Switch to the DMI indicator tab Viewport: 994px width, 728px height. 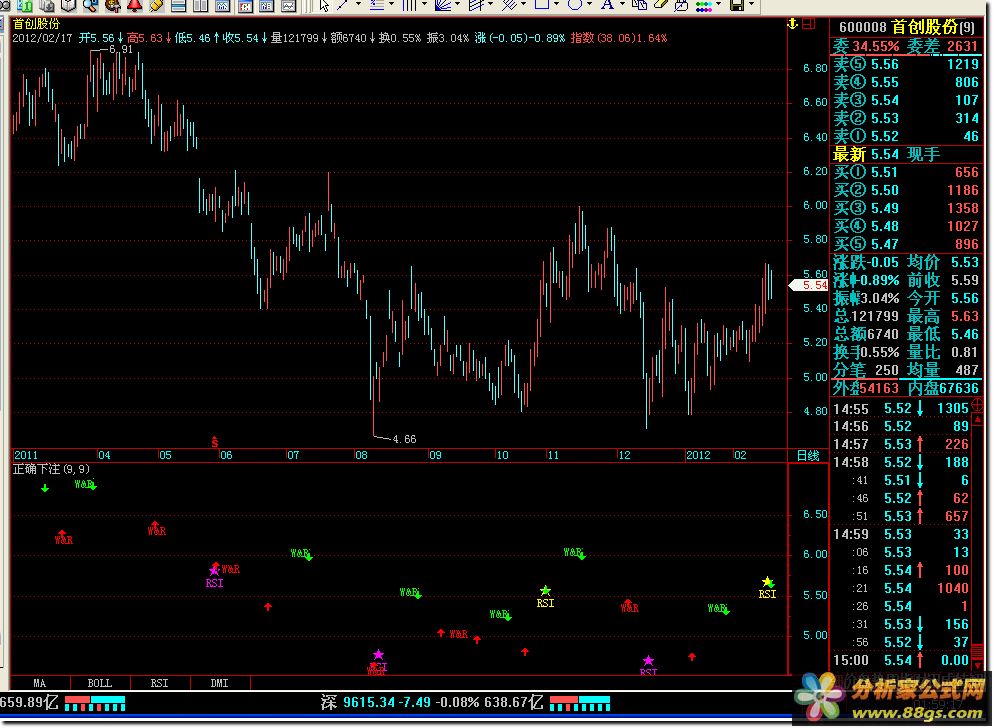click(x=219, y=683)
